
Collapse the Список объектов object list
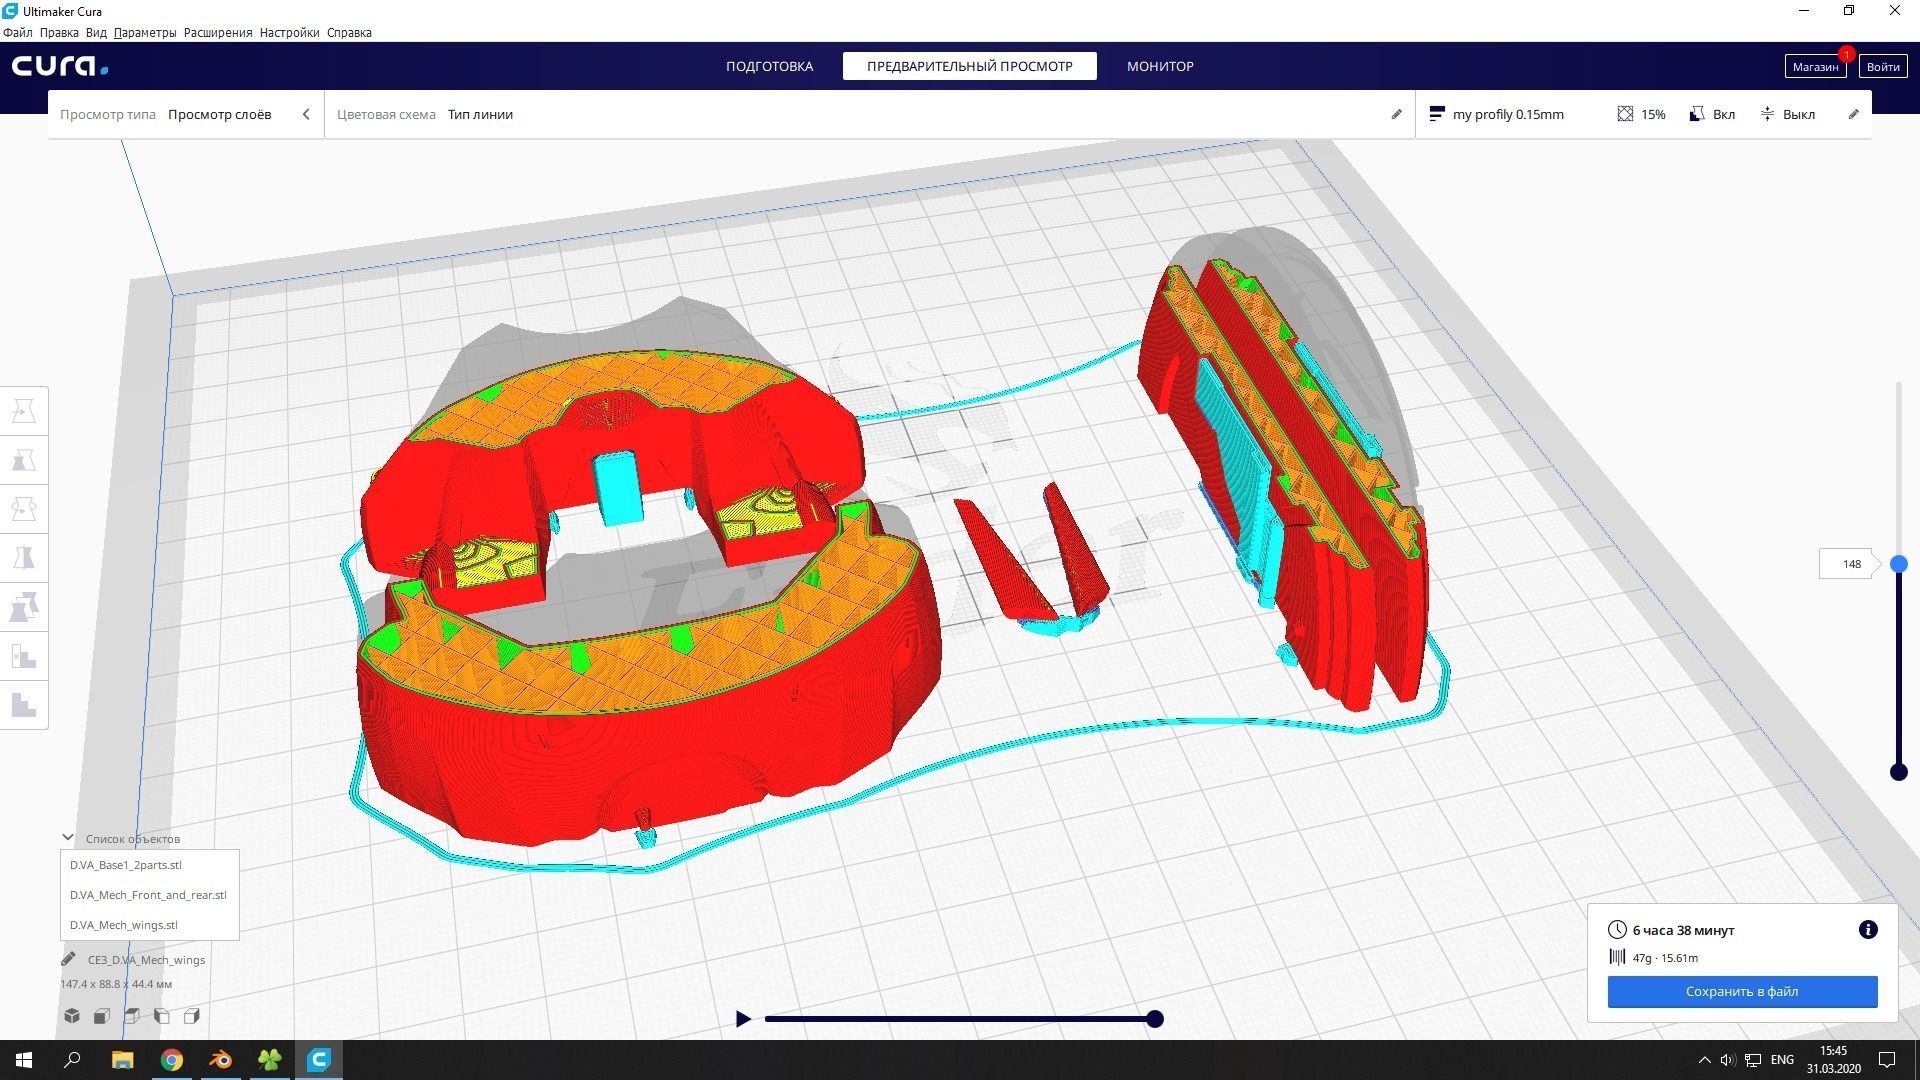point(68,838)
